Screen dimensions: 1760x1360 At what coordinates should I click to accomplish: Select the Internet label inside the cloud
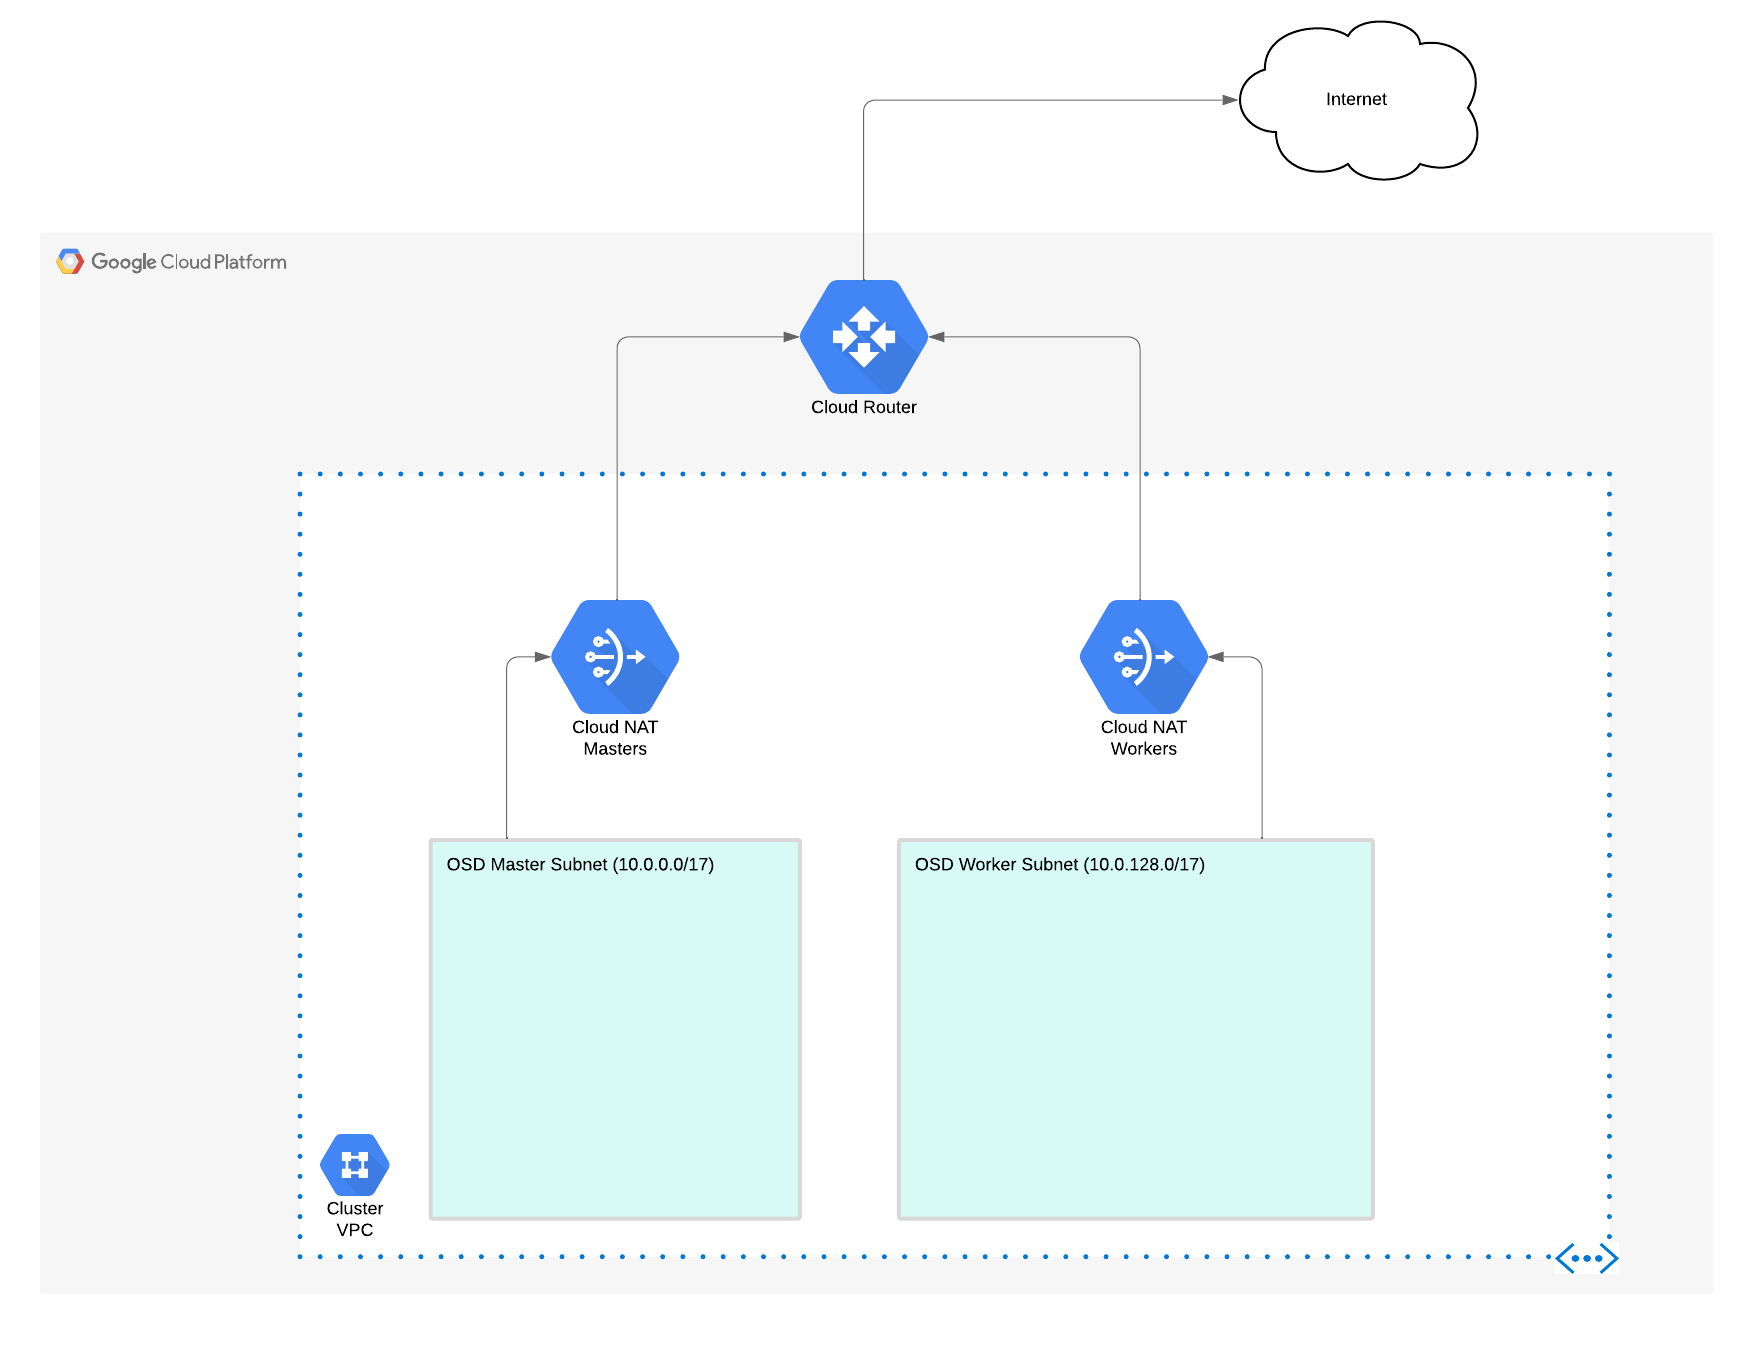click(x=1357, y=99)
